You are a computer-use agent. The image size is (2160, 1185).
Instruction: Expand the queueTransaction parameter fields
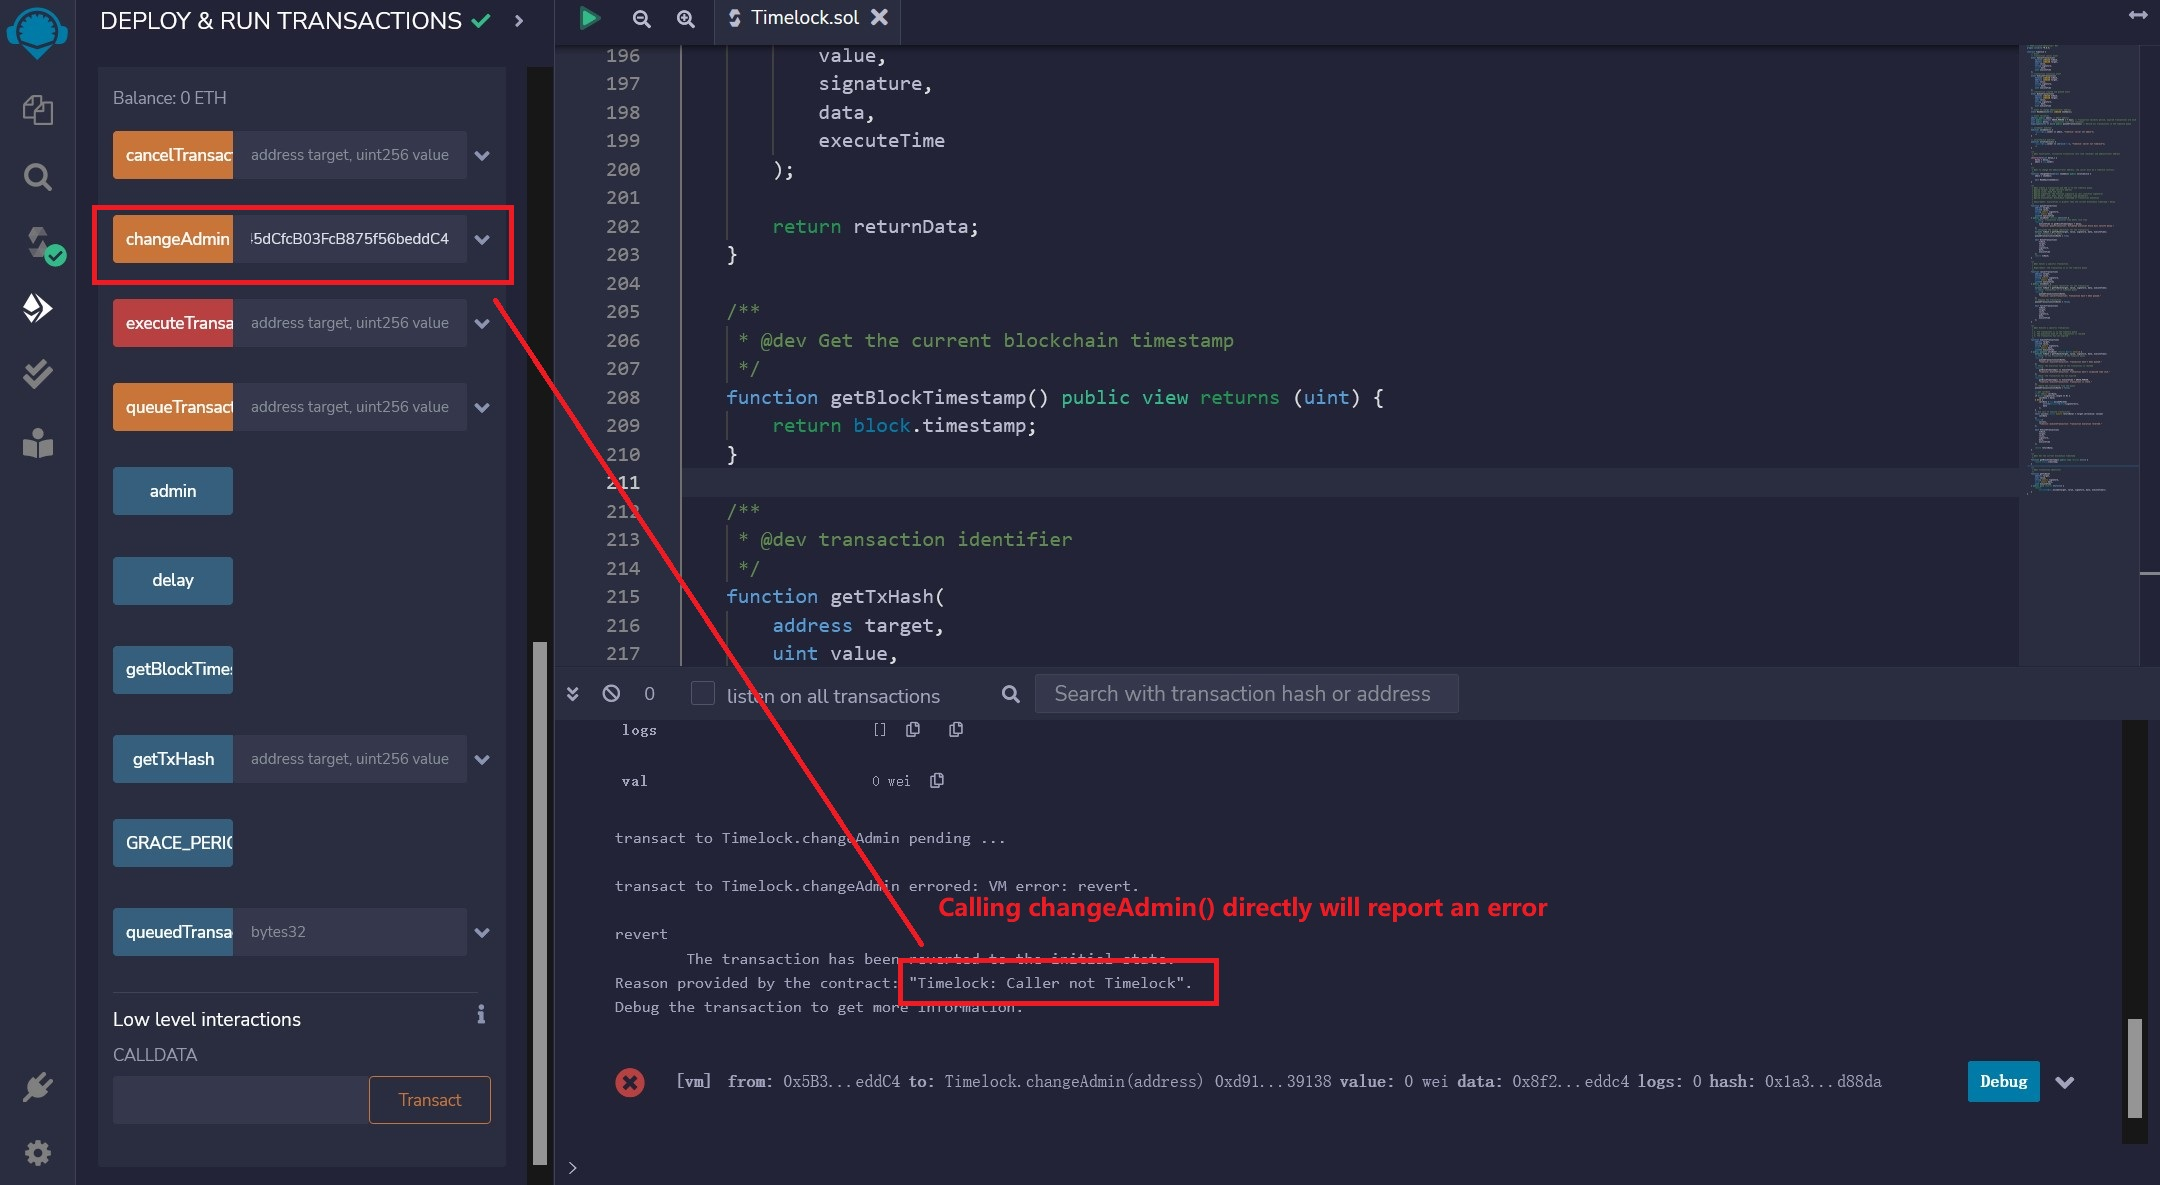[483, 407]
